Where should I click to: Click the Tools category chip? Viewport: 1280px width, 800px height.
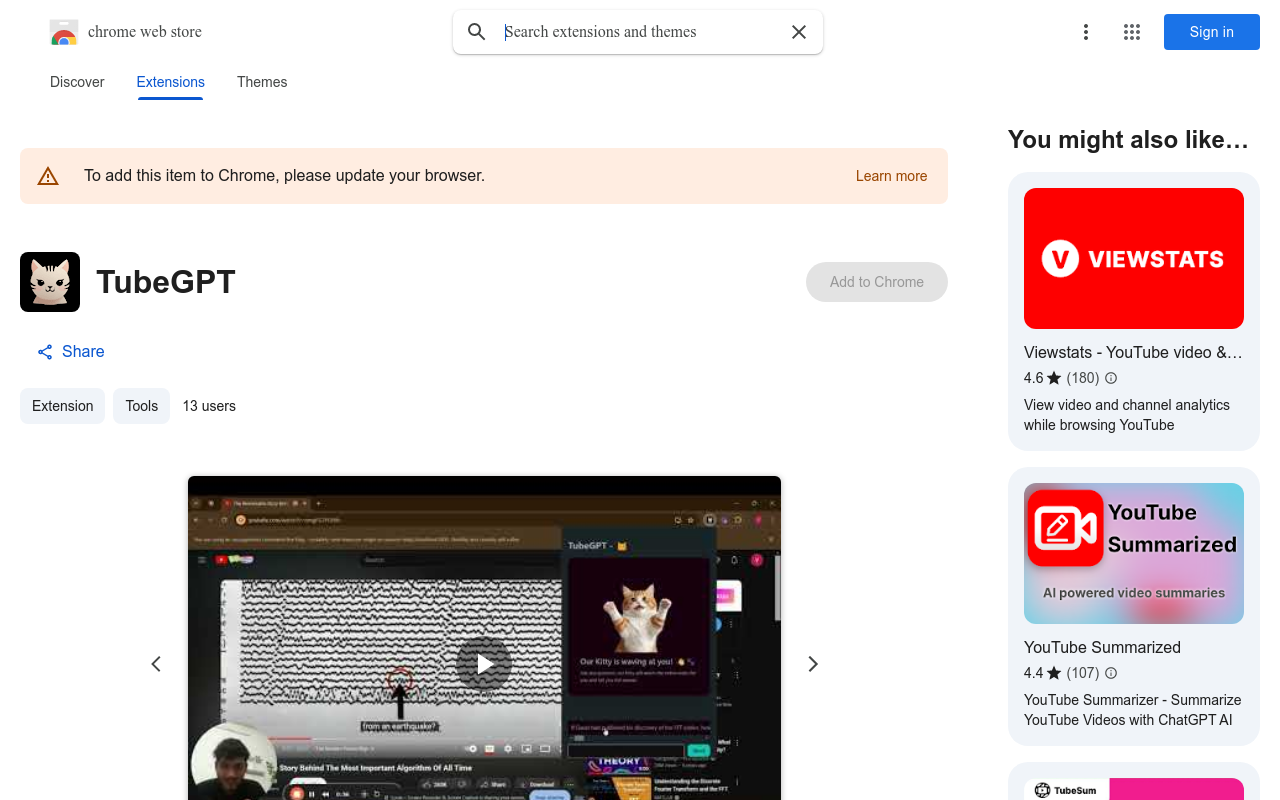tap(142, 406)
